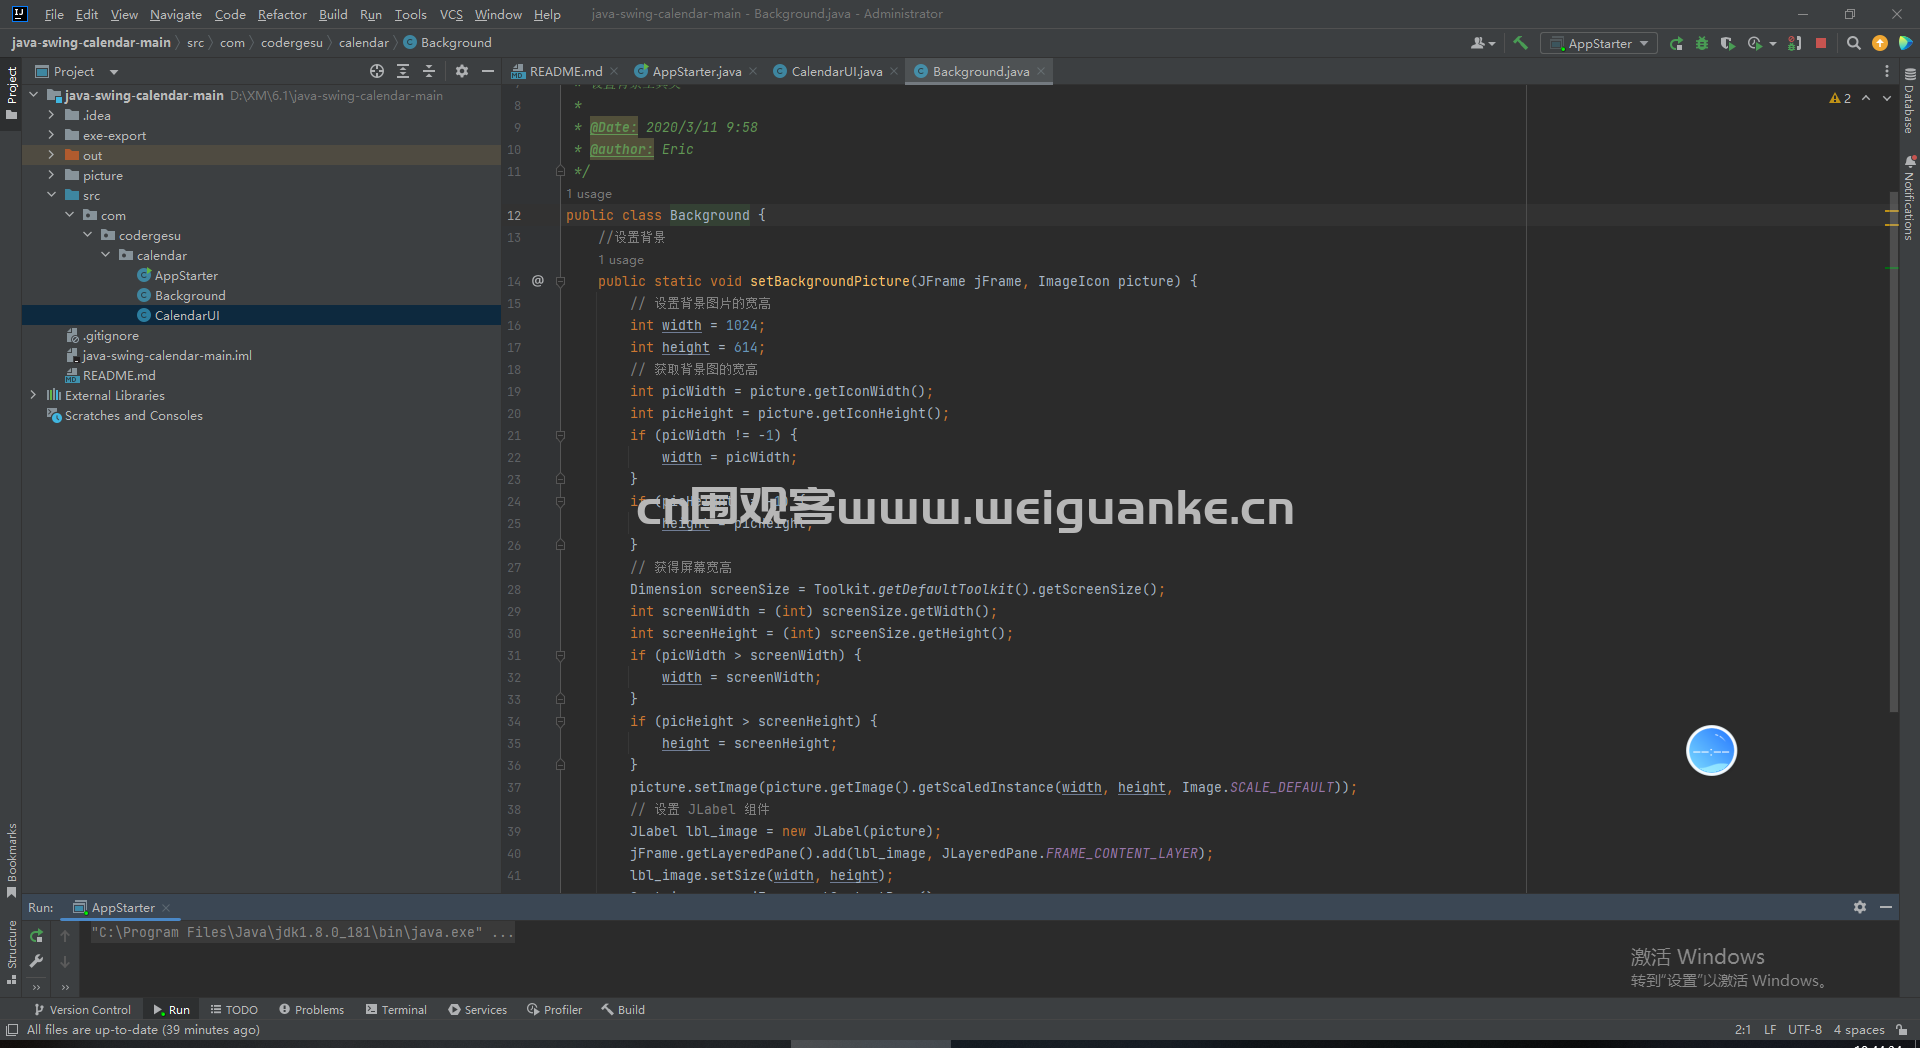Open the TODO tool window
Screen dimensions: 1920x1048
coord(234,1010)
